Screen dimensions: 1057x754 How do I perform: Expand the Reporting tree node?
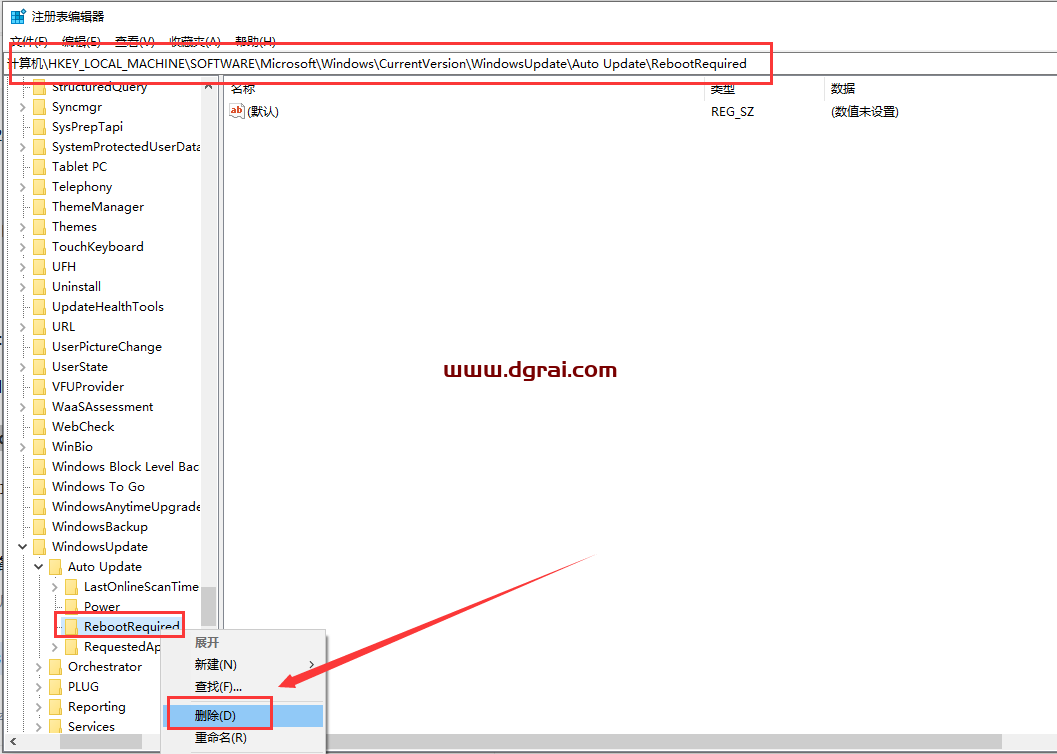[38, 707]
